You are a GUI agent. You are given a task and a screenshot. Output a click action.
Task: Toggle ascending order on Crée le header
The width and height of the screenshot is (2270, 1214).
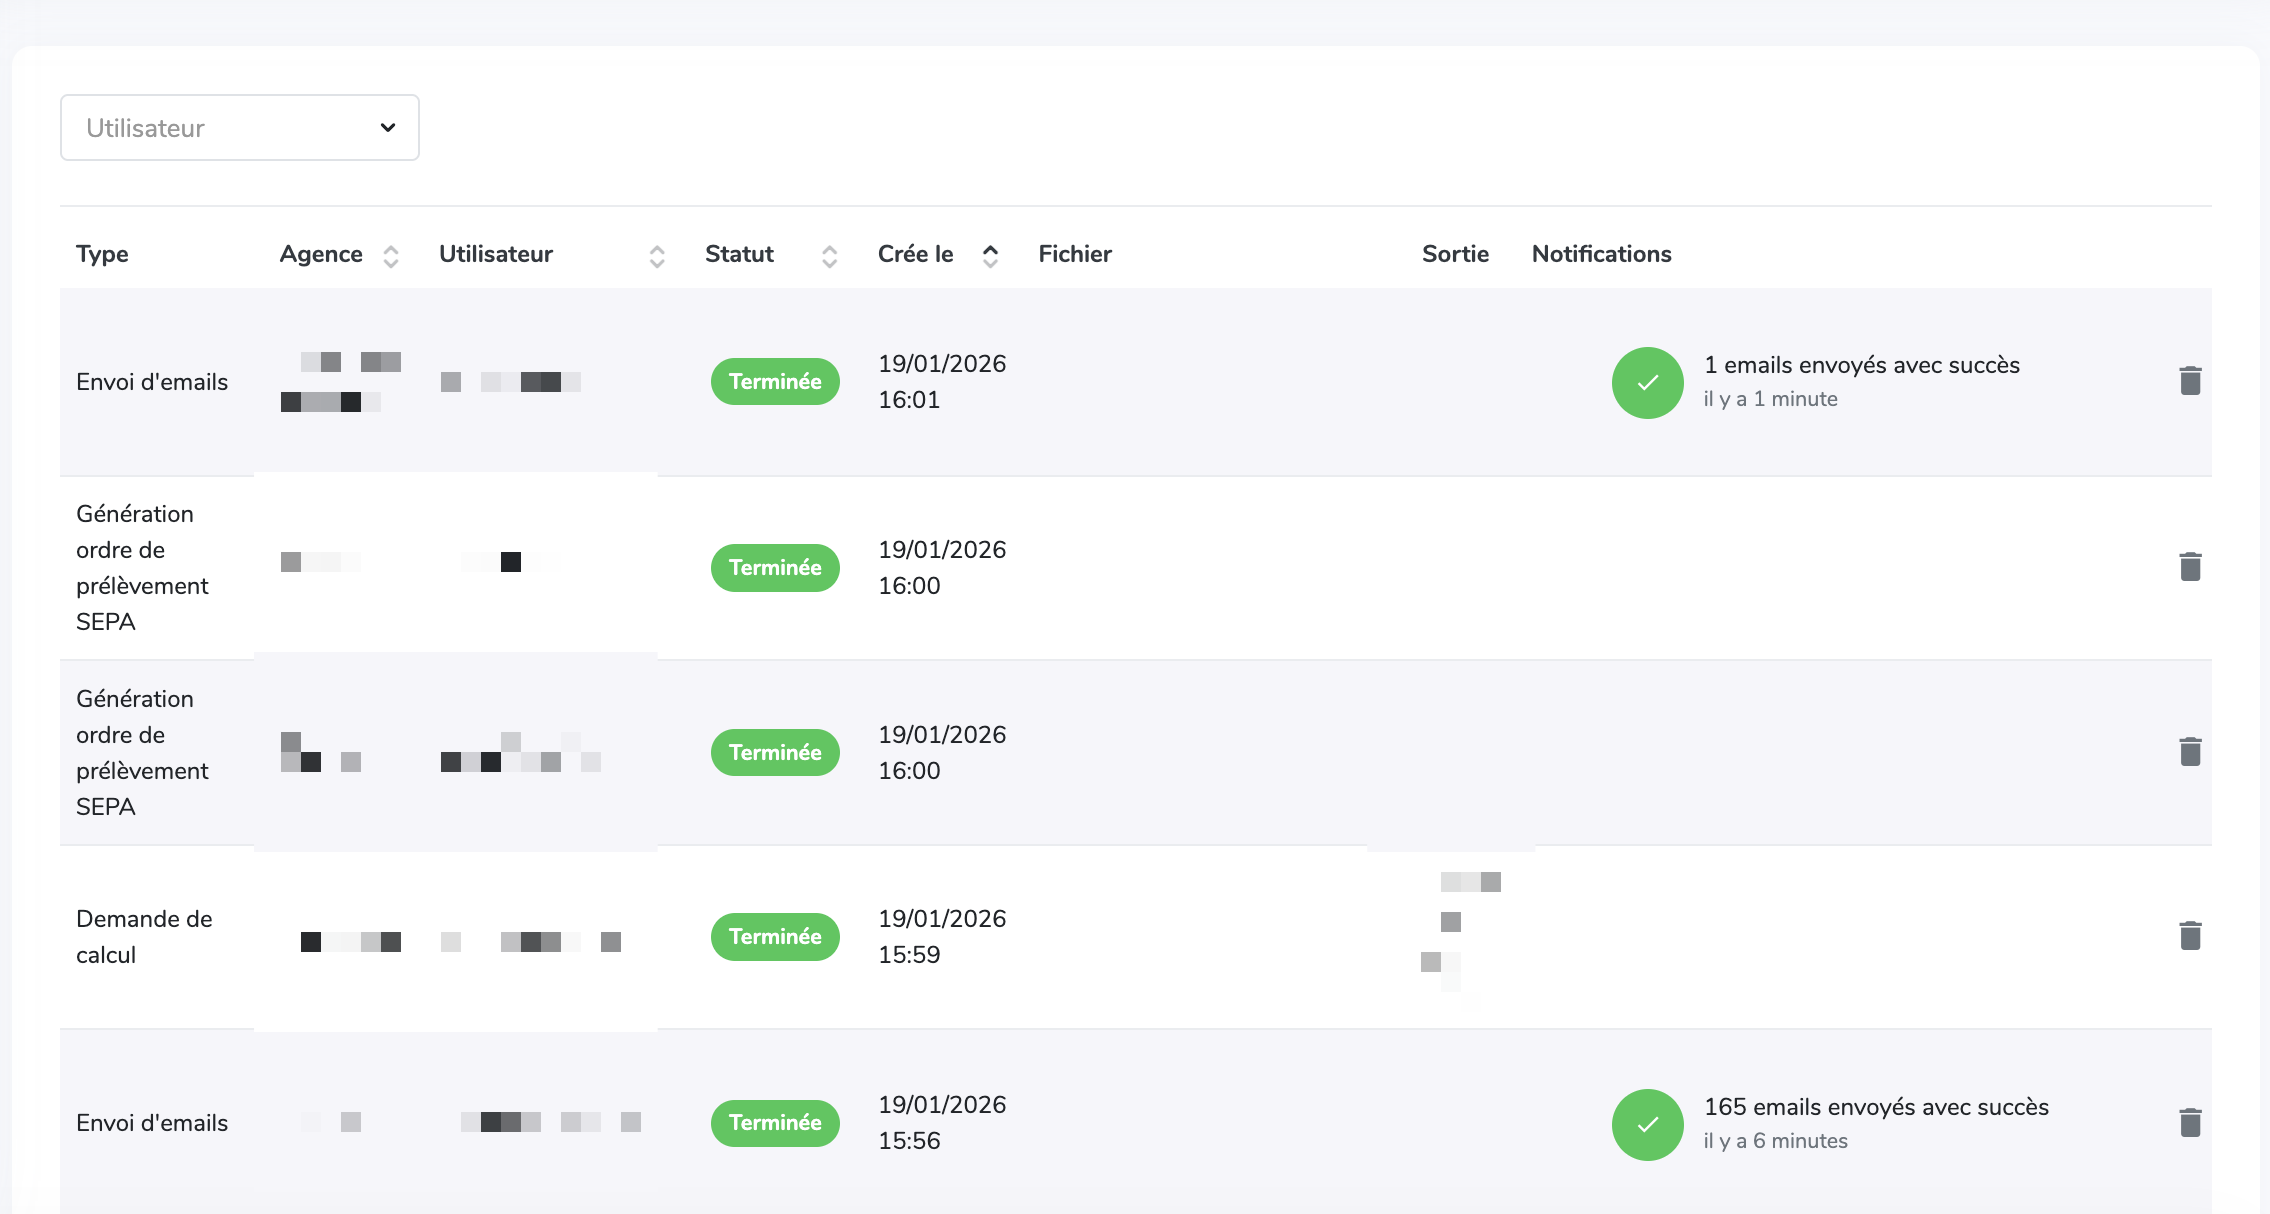tap(989, 248)
